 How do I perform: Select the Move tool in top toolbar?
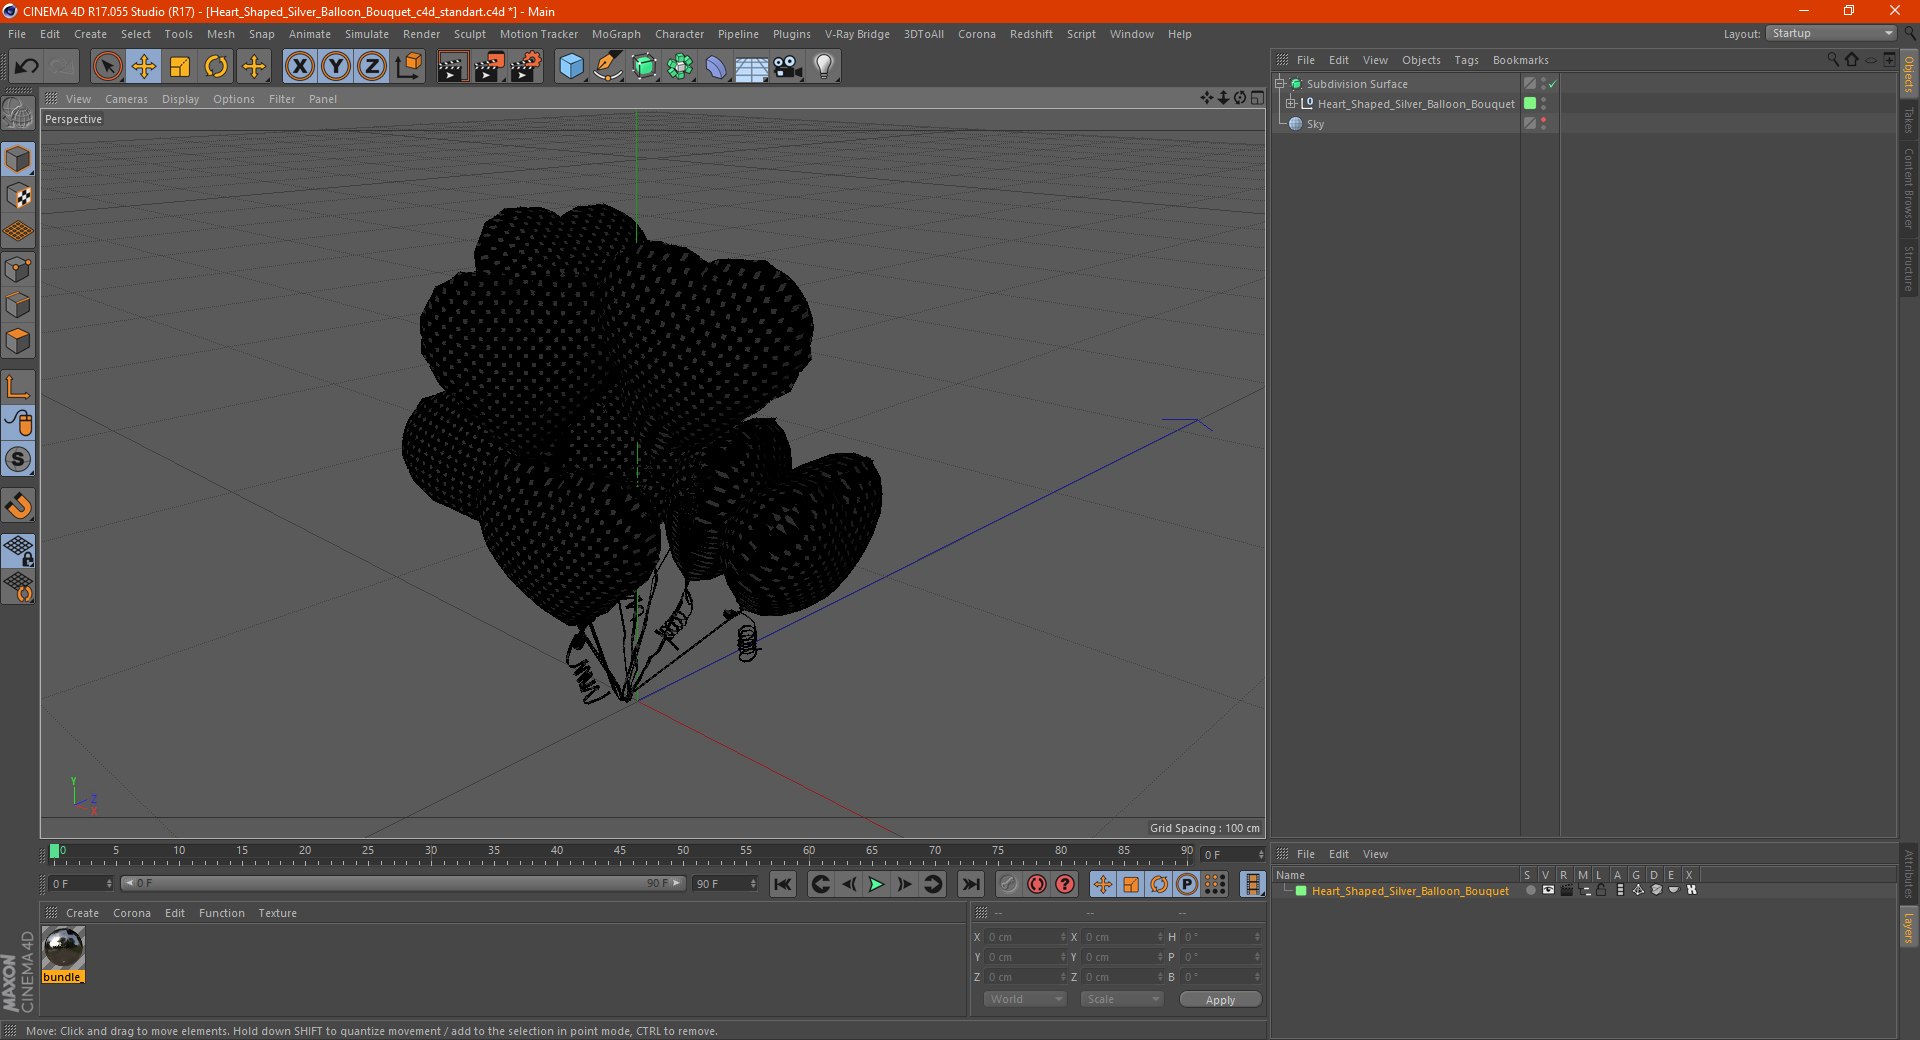(144, 67)
